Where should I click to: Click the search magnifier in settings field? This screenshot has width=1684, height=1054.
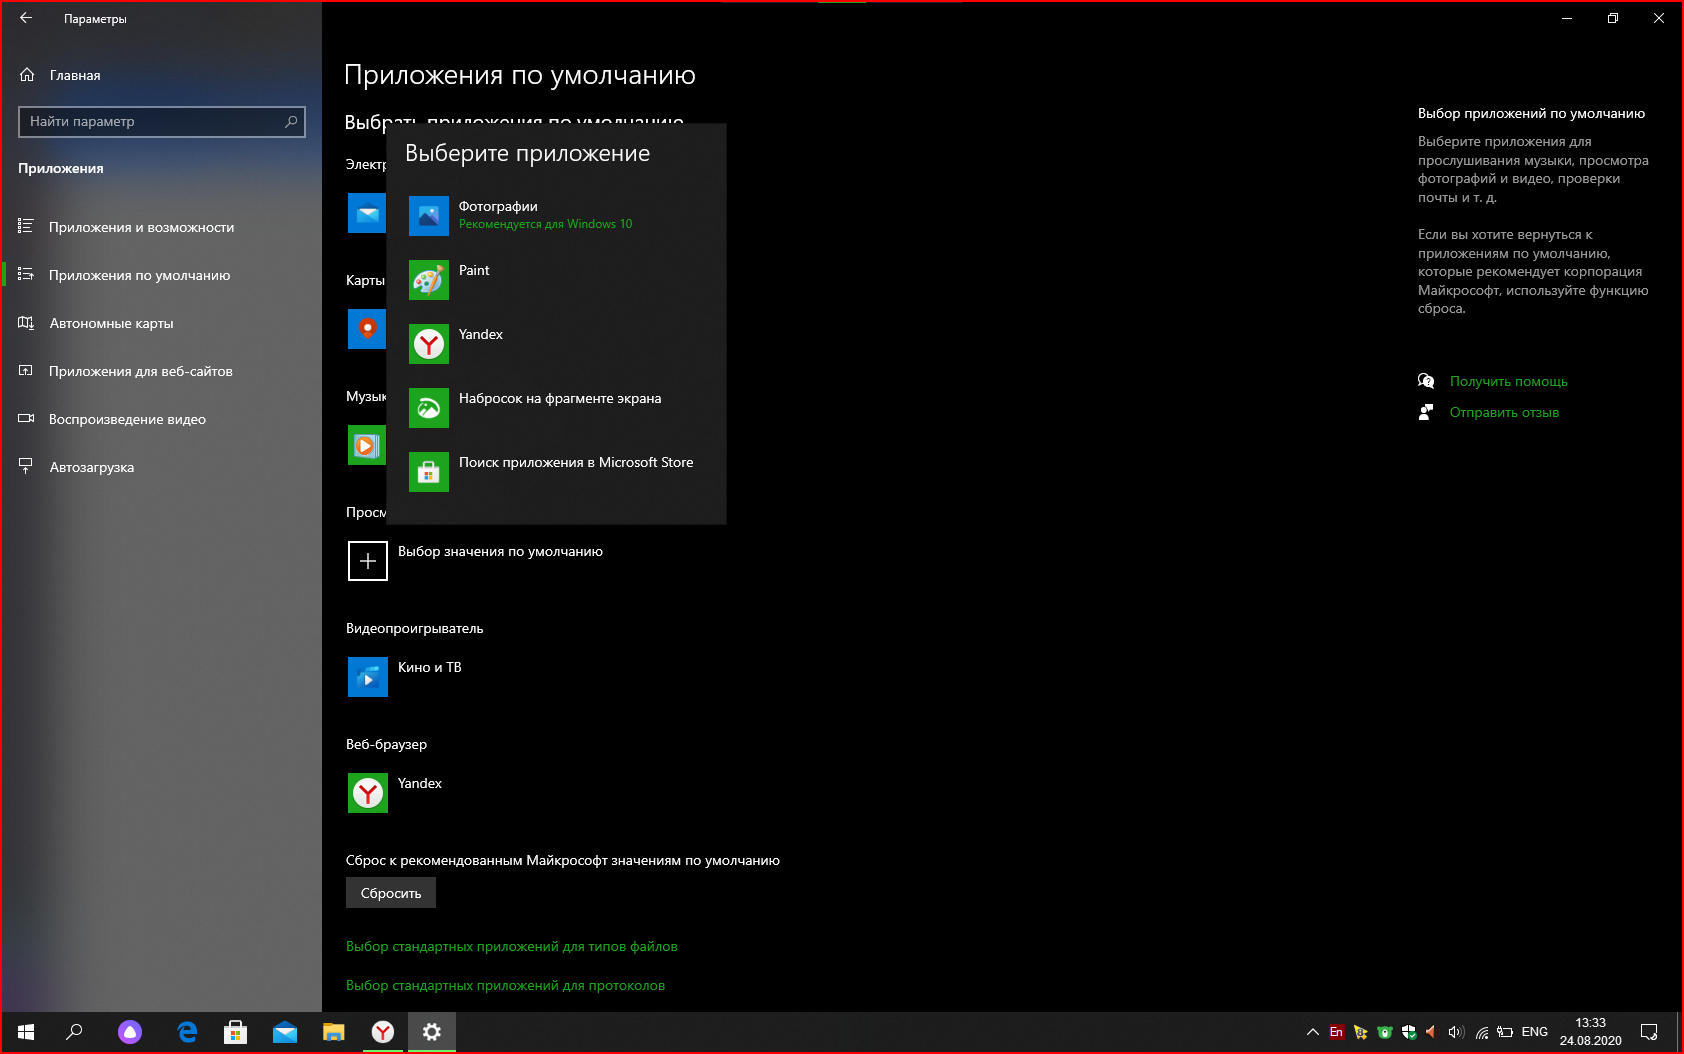tap(291, 121)
